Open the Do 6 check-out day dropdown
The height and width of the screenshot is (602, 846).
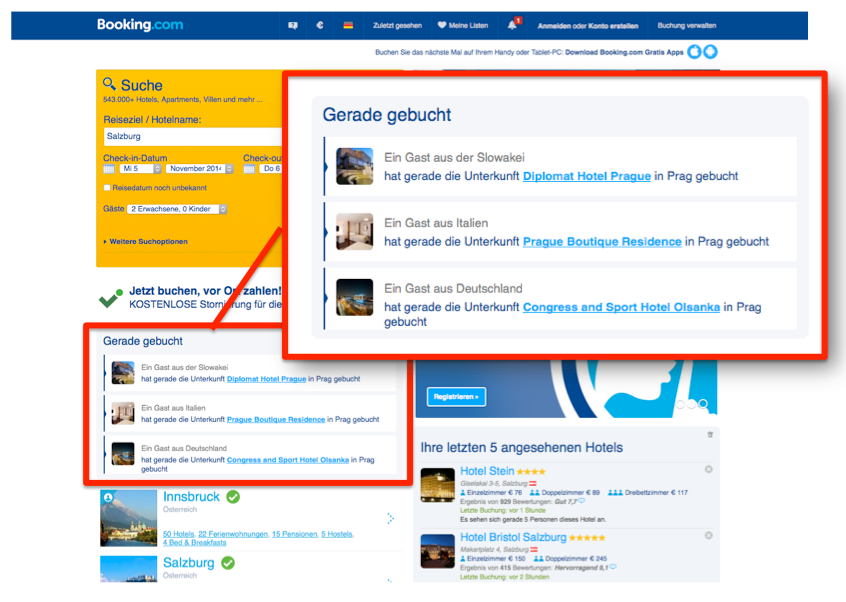coord(271,169)
